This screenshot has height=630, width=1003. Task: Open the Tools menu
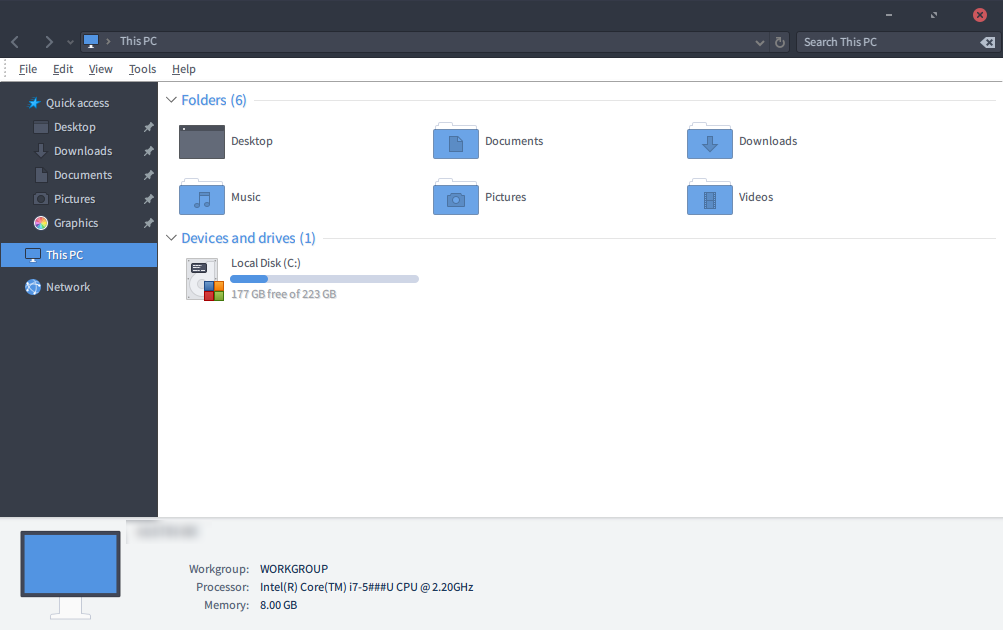point(142,69)
